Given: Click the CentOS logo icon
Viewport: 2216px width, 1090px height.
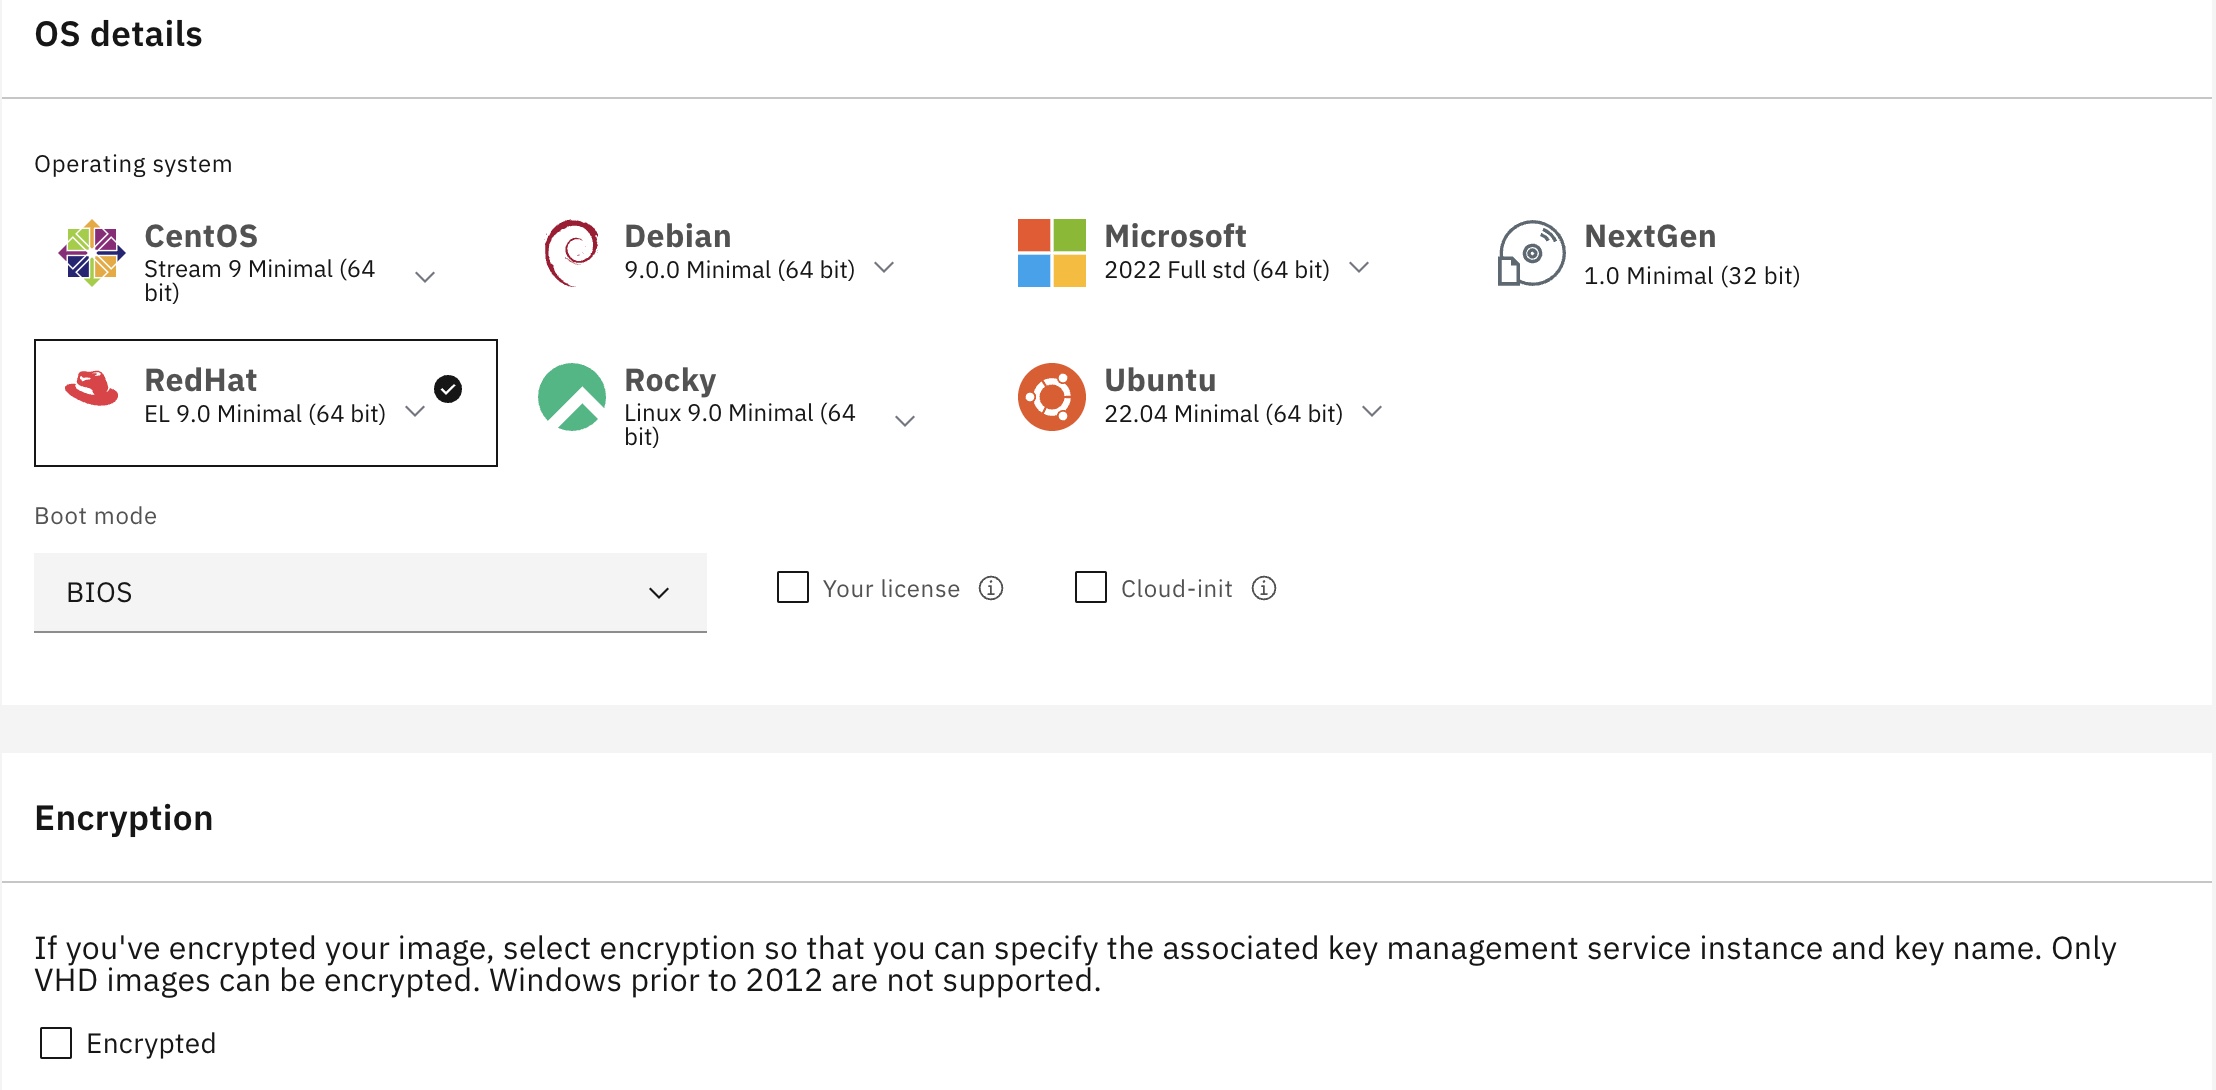Looking at the screenshot, I should pyautogui.click(x=91, y=253).
